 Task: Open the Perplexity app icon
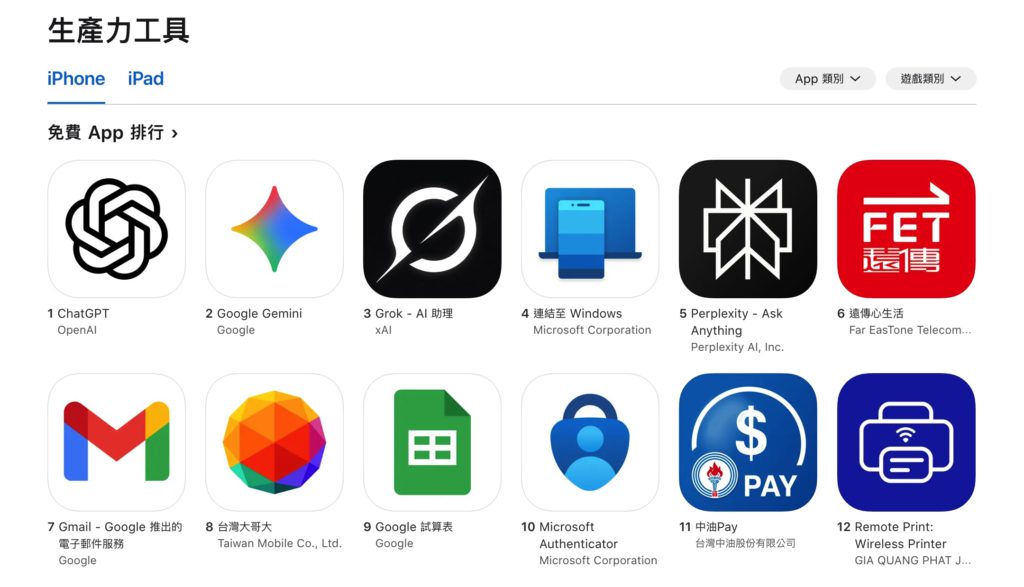coord(748,229)
